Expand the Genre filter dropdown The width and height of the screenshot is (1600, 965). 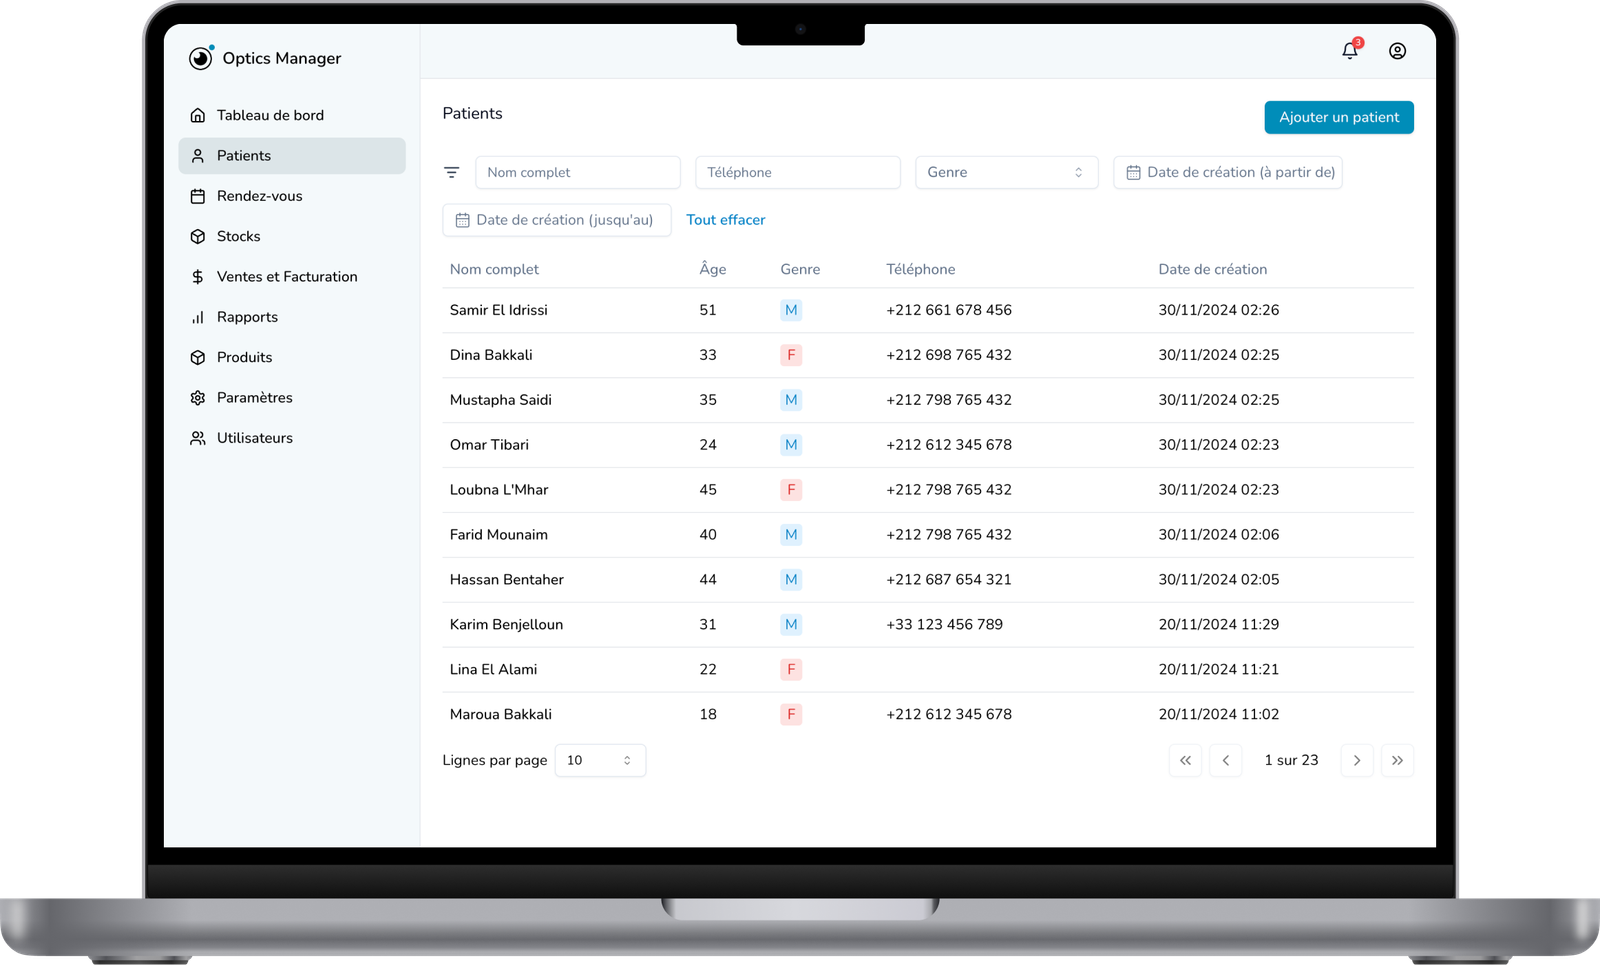1006,172
